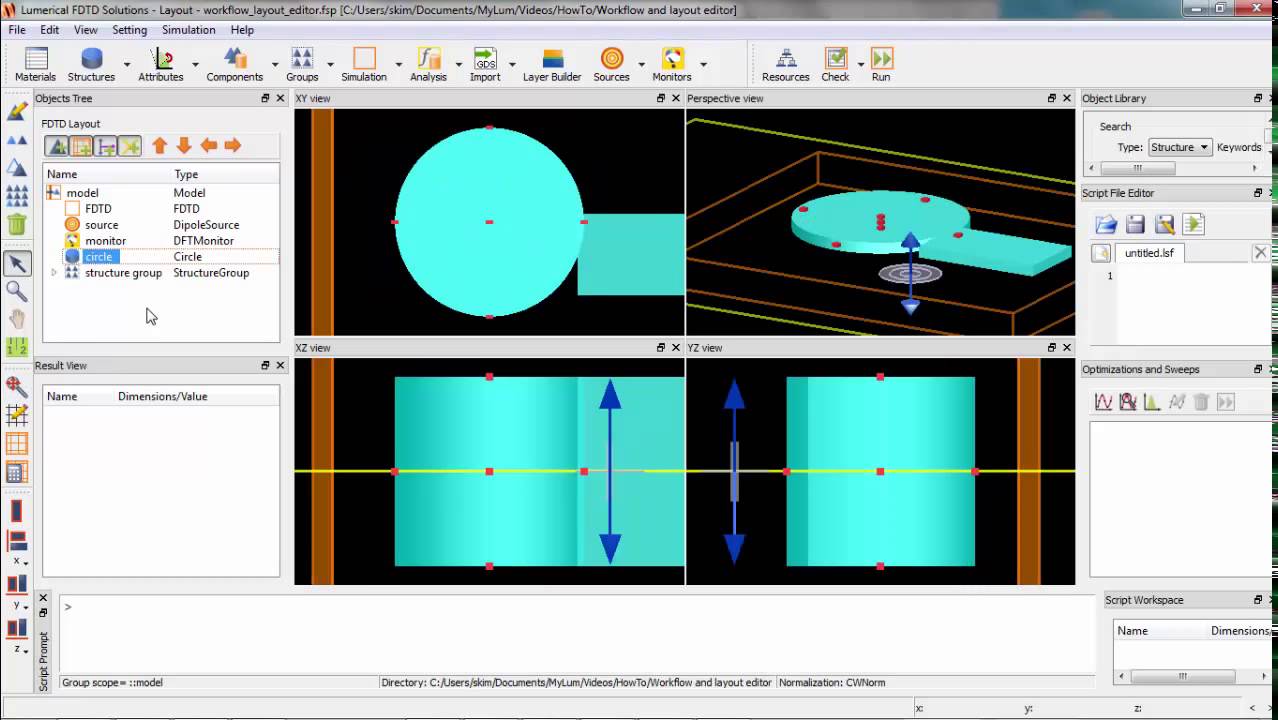Toggle the ruler 1|2 tool
Screen dimensions: 1278x720
17,347
